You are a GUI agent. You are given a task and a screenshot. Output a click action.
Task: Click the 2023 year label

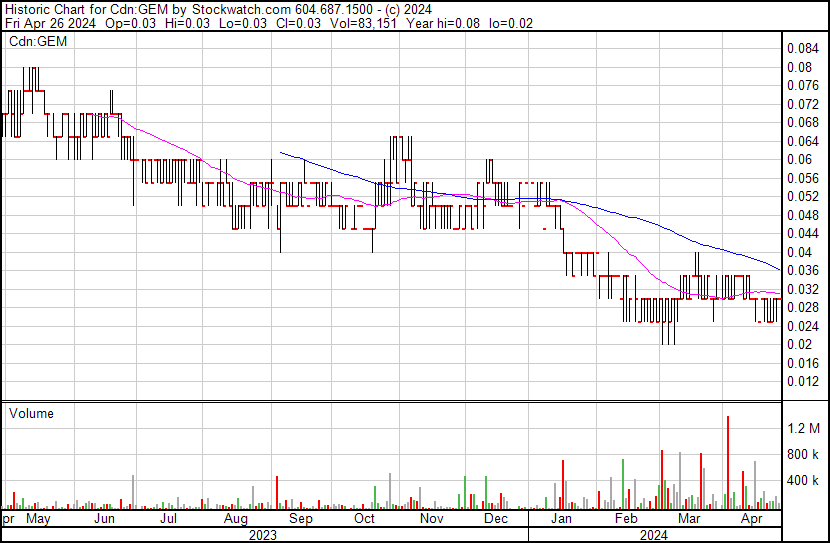coord(263,536)
